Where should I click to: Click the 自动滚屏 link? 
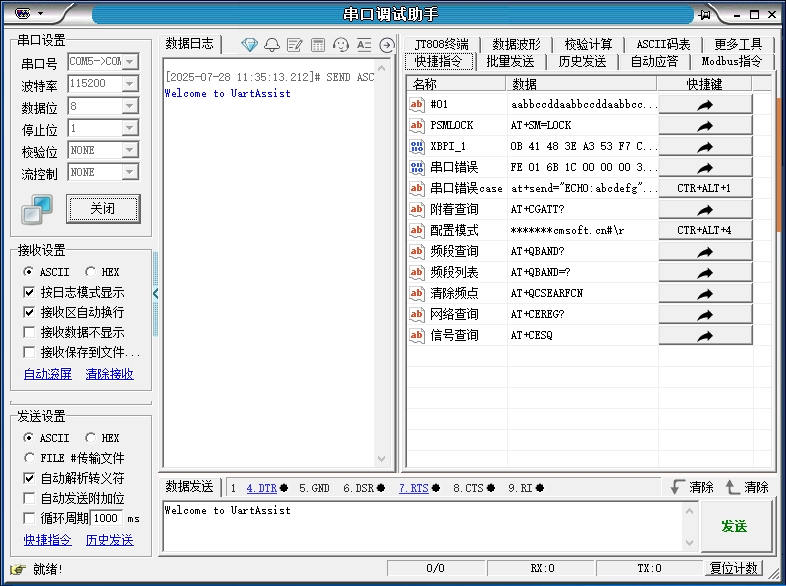[48, 374]
